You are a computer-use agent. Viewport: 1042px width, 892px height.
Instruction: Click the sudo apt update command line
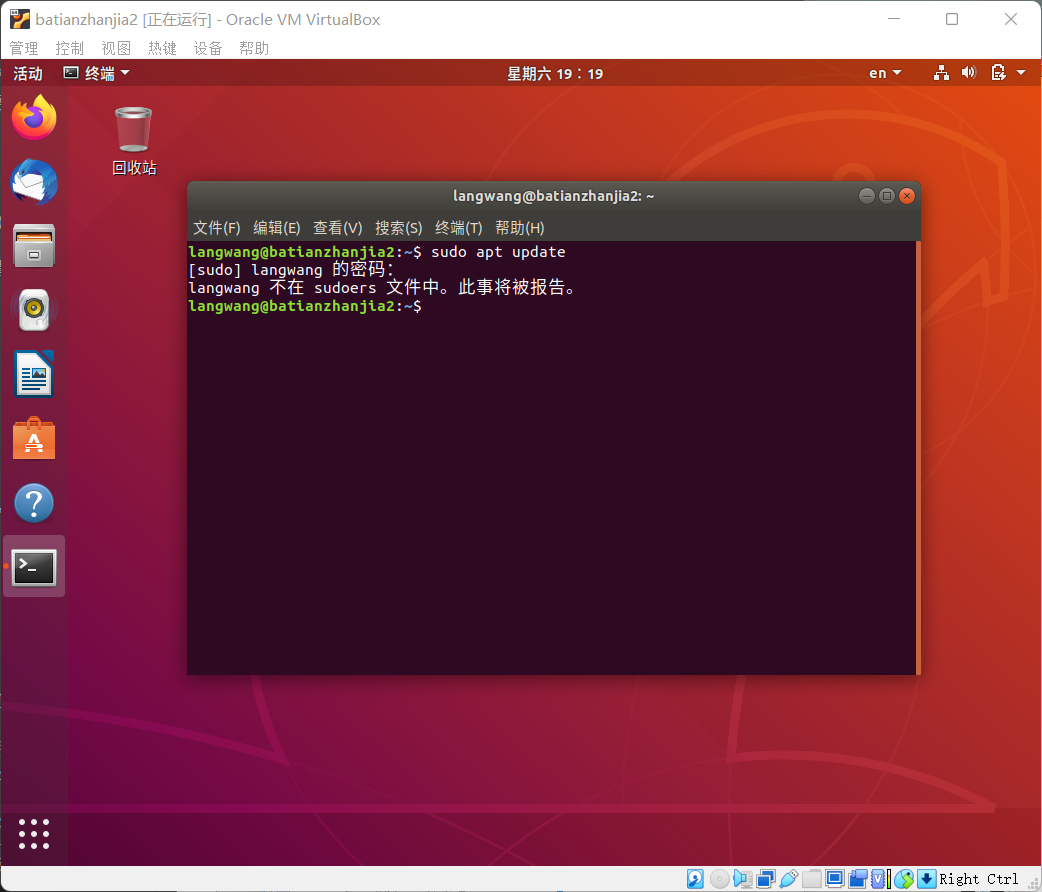(x=377, y=252)
